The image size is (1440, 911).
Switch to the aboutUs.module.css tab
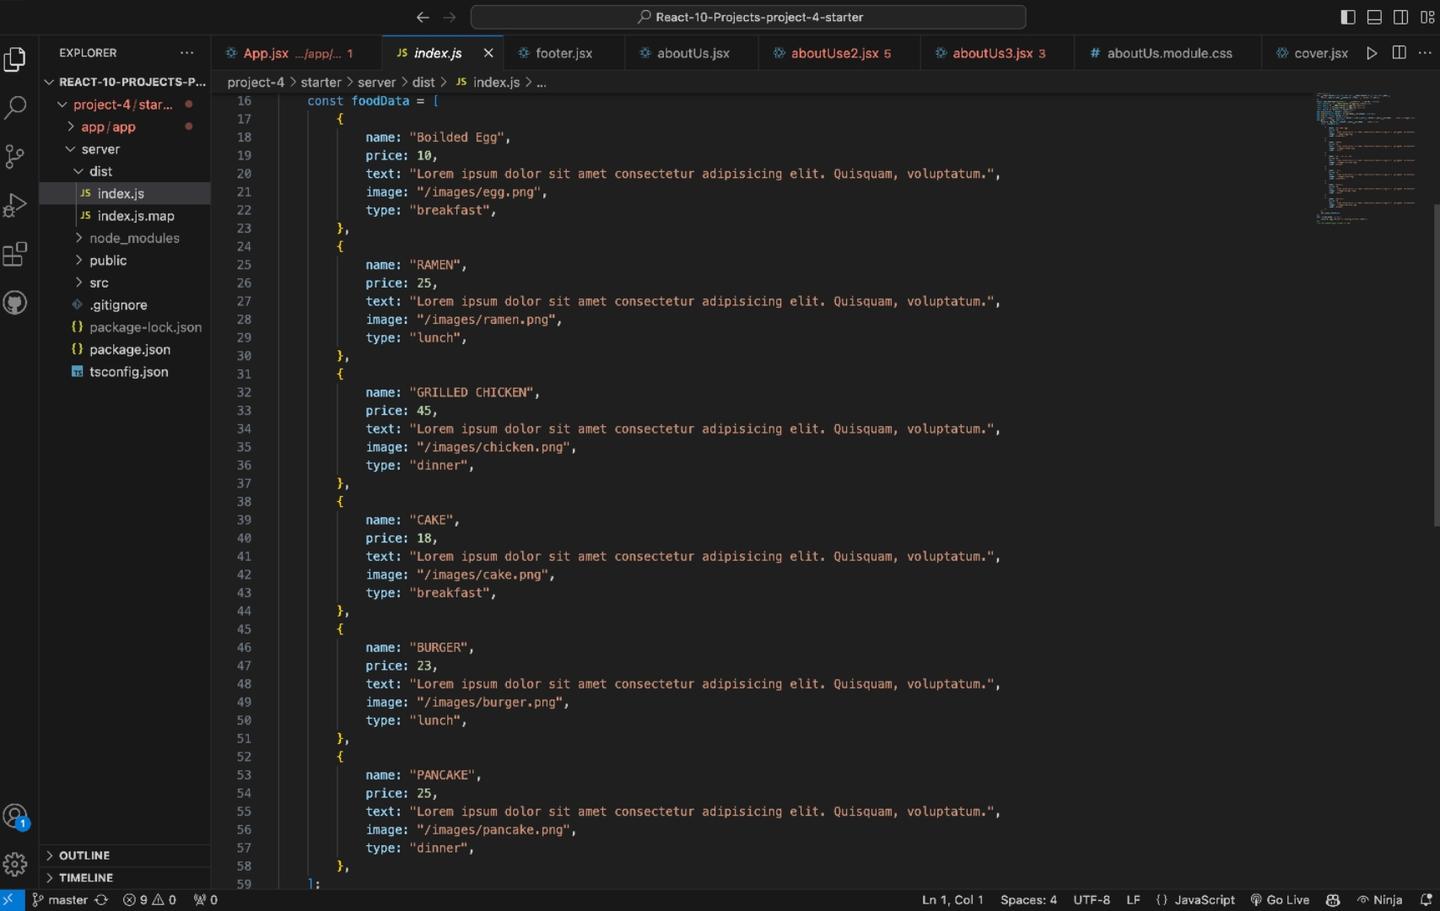[x=1168, y=53]
